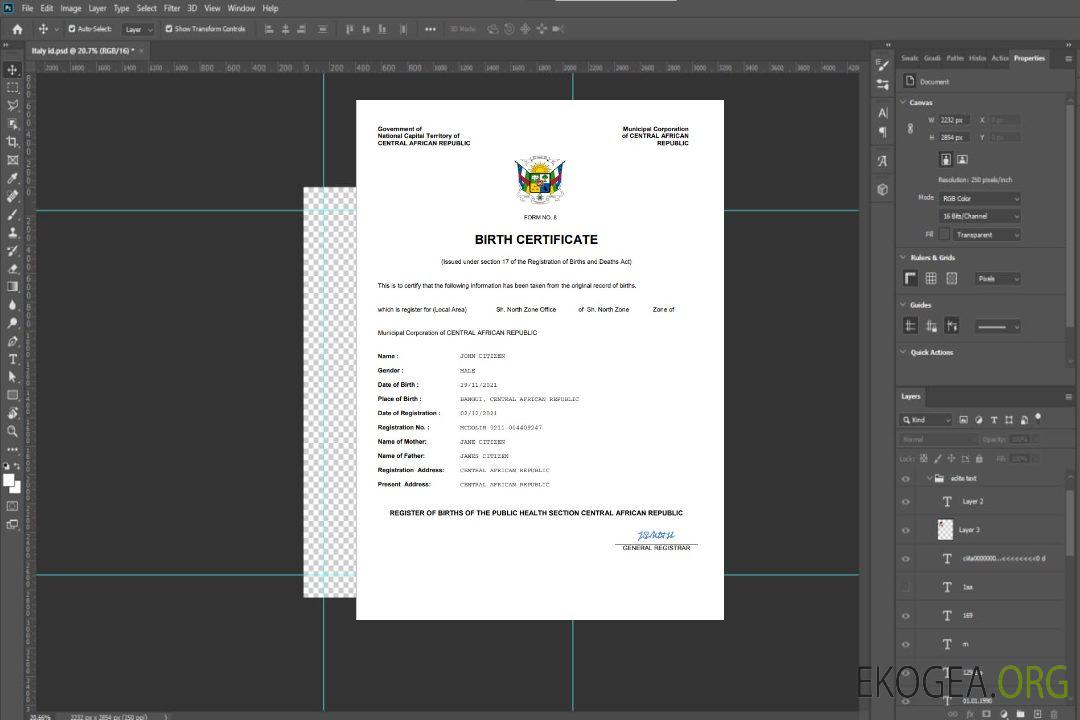Open the guide line style dropdown
The width and height of the screenshot is (1080, 720).
coord(997,327)
